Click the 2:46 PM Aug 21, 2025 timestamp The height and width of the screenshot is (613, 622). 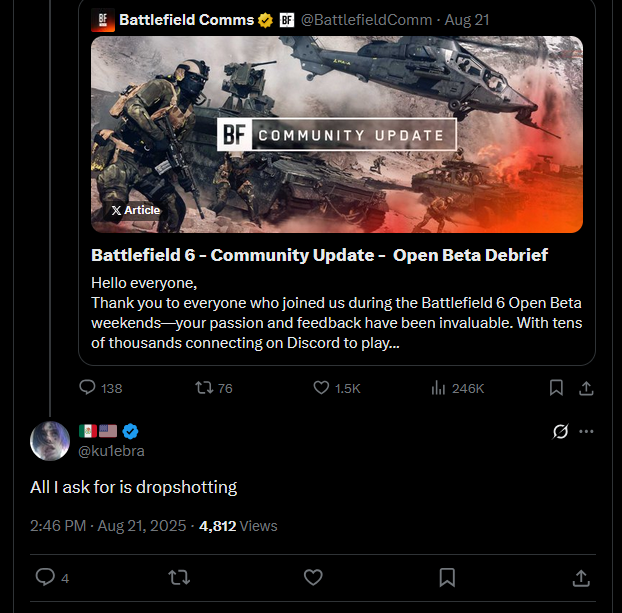108,526
